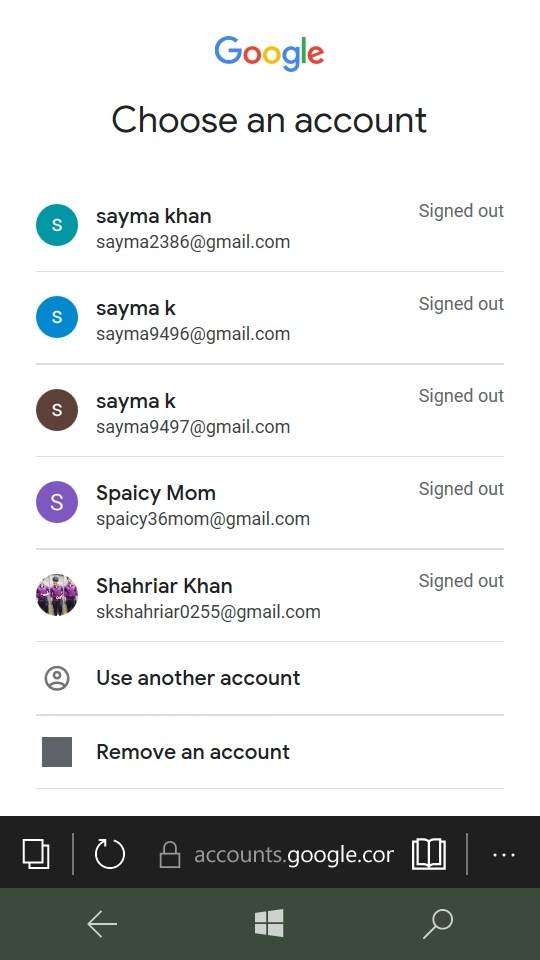Choose the sayma khan account
This screenshot has height=960, width=540.
click(270, 226)
